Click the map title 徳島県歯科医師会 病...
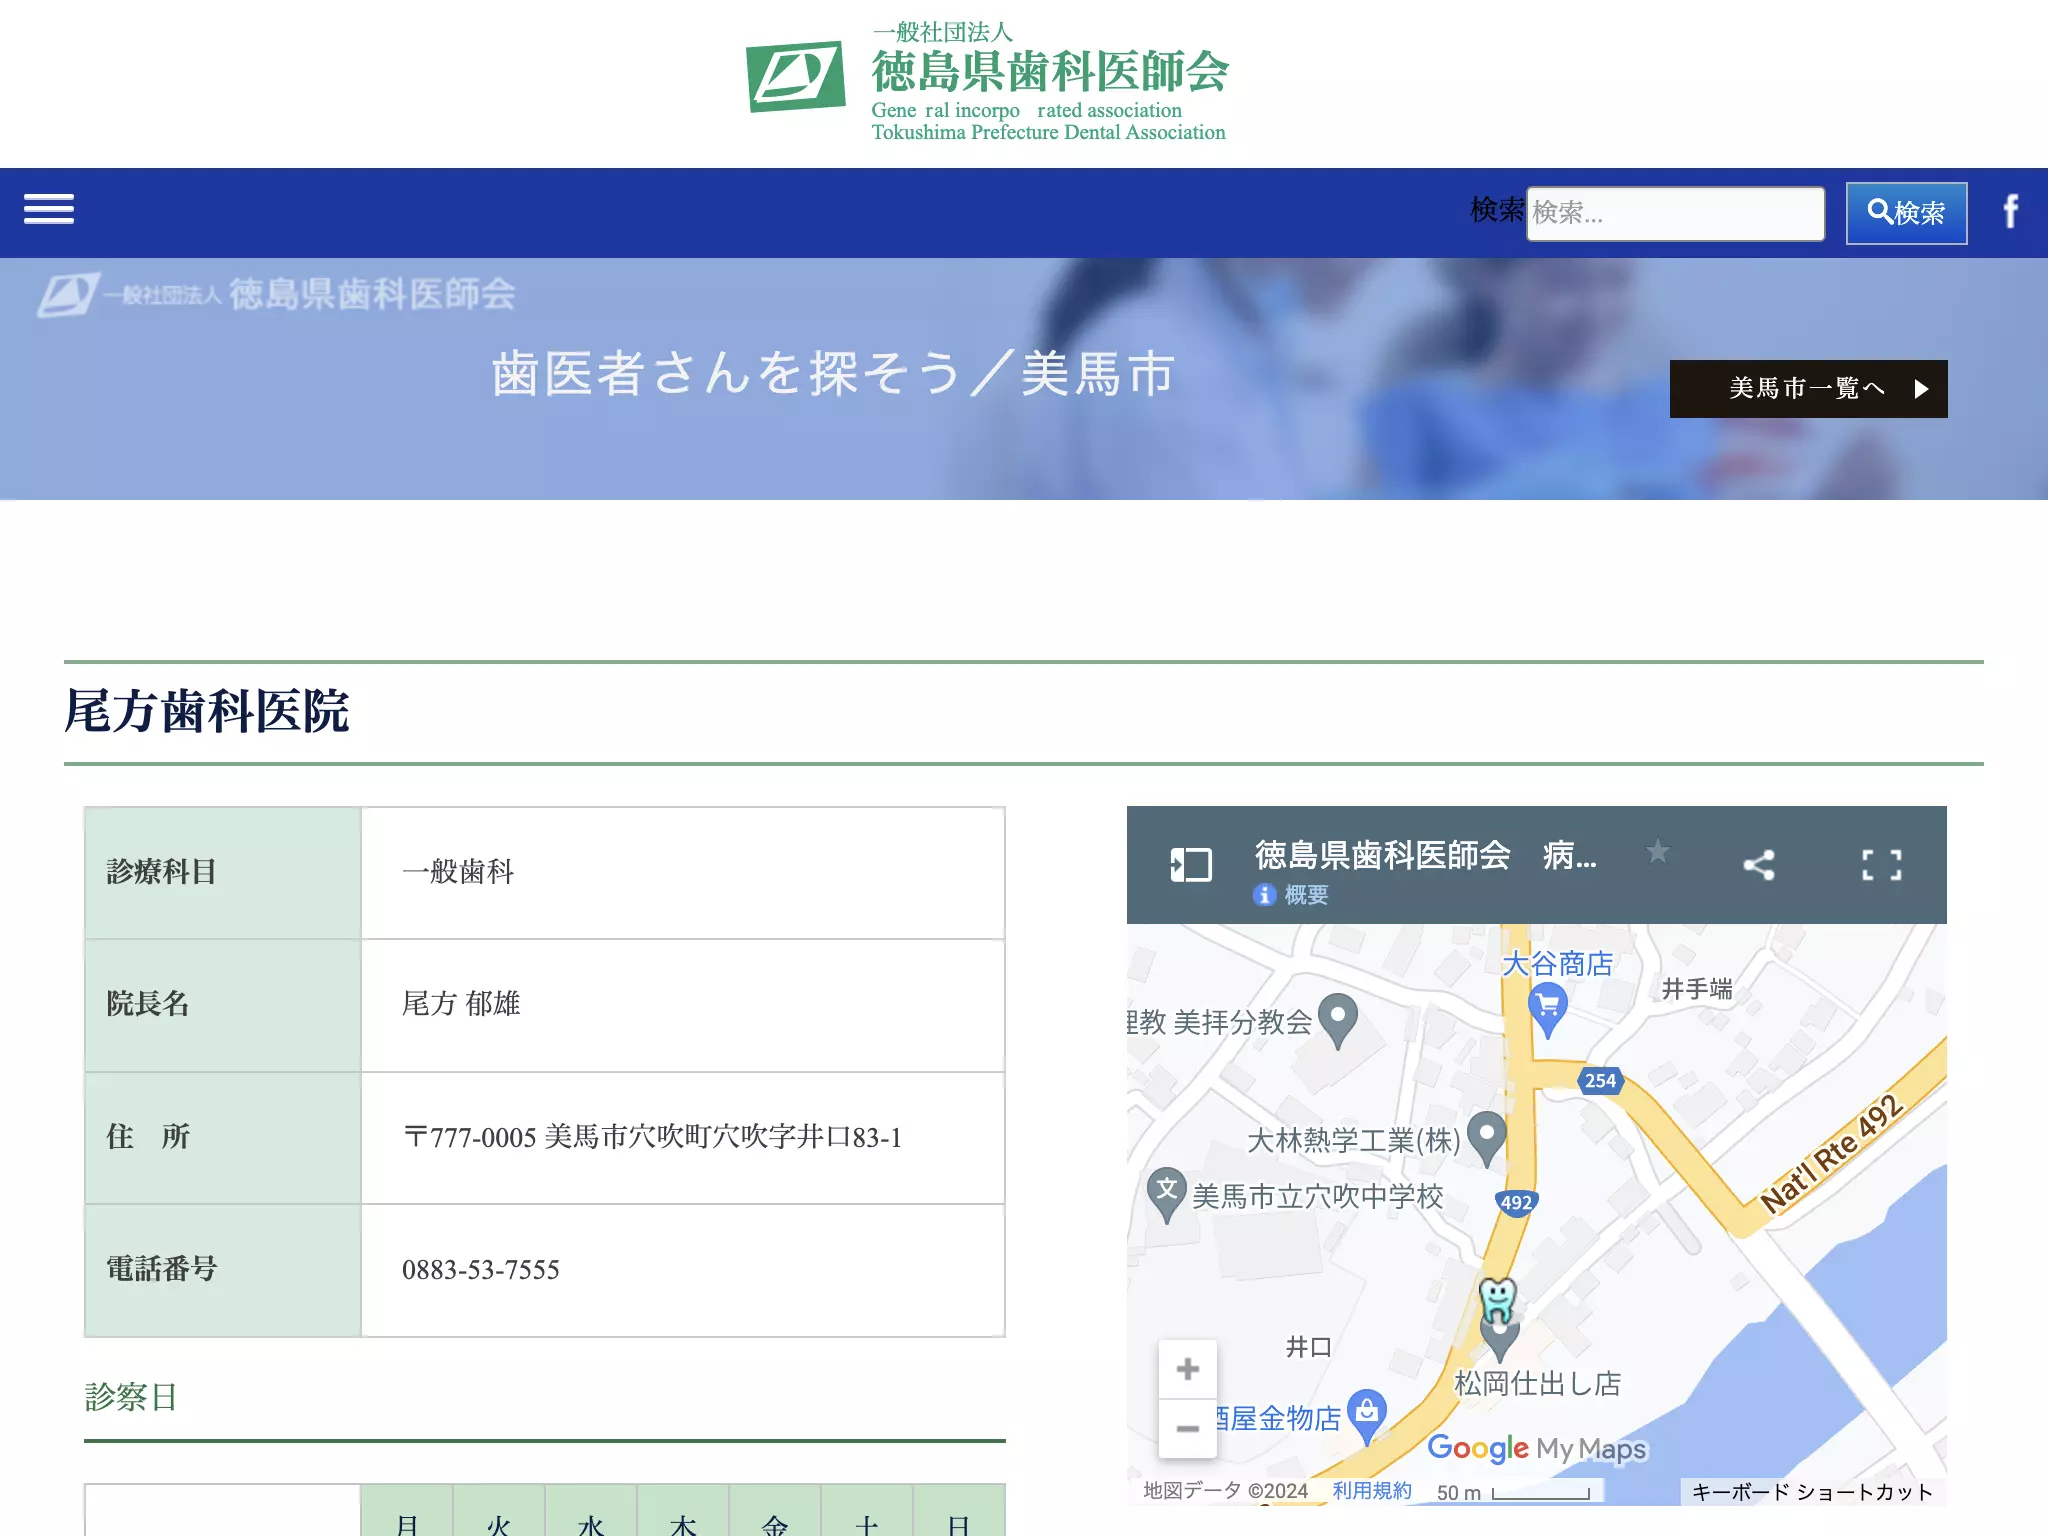The width and height of the screenshot is (2048, 1536). click(1425, 855)
